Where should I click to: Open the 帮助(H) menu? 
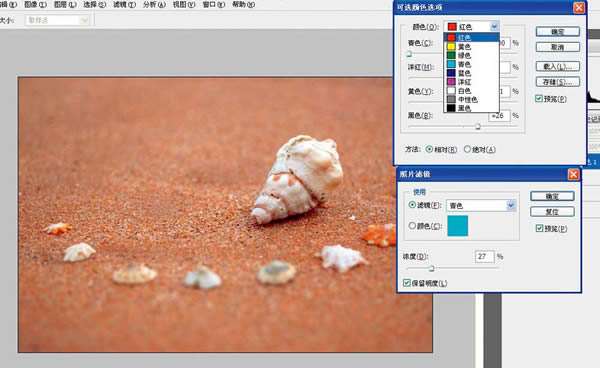coord(243,5)
